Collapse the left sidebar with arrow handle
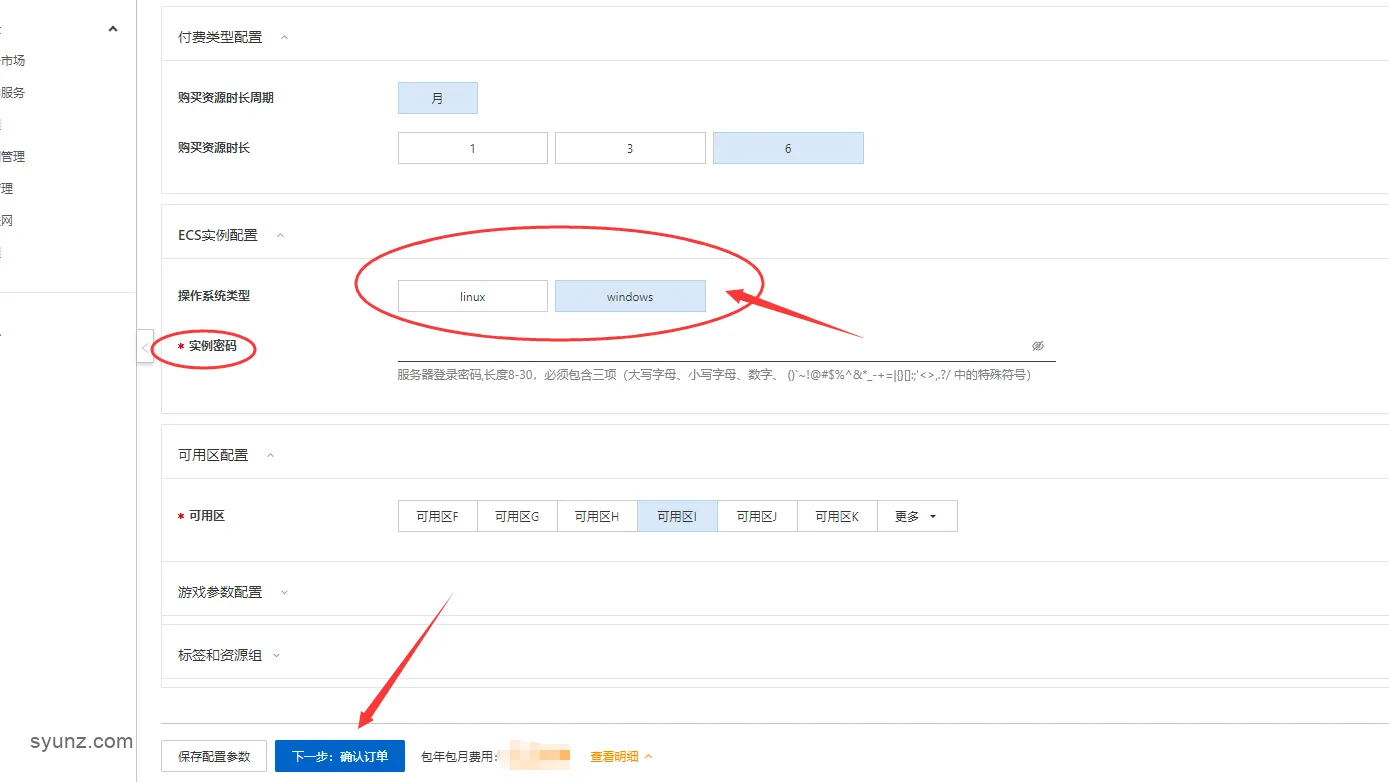1389x782 pixels. 145,347
